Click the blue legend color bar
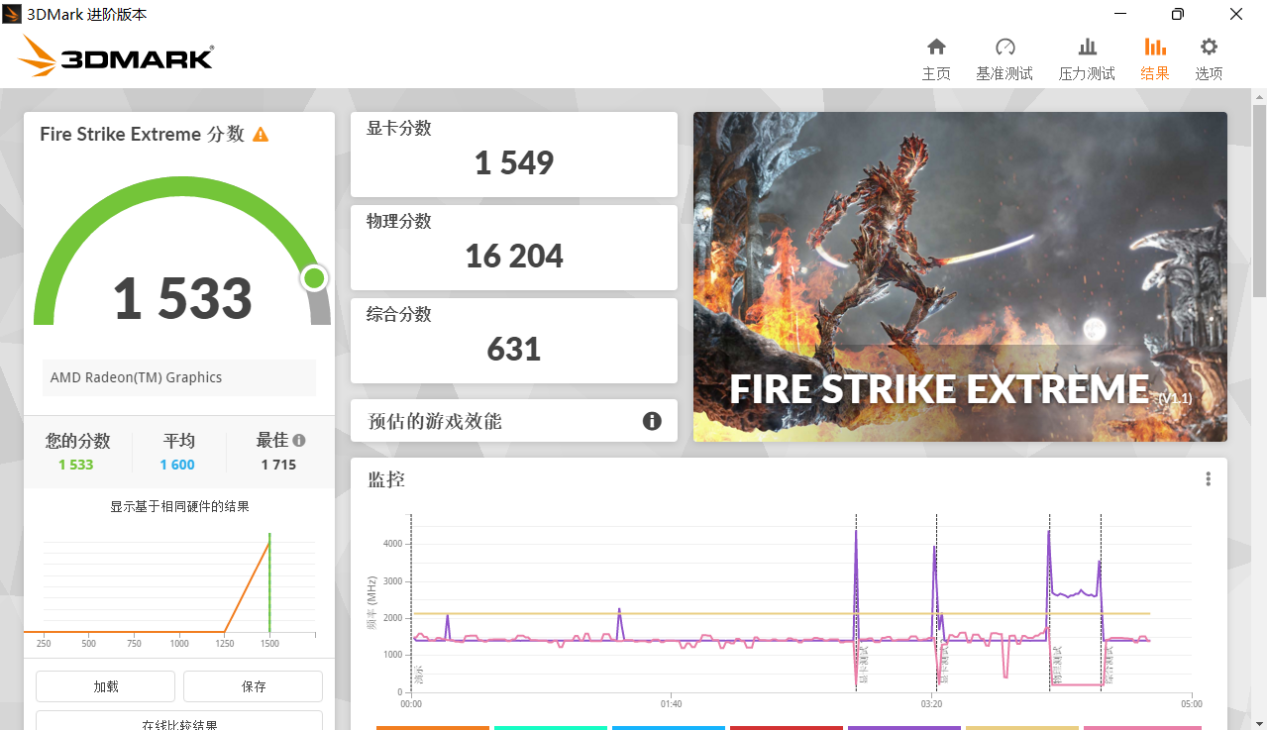Viewport: 1267px width, 730px height. coord(668,728)
